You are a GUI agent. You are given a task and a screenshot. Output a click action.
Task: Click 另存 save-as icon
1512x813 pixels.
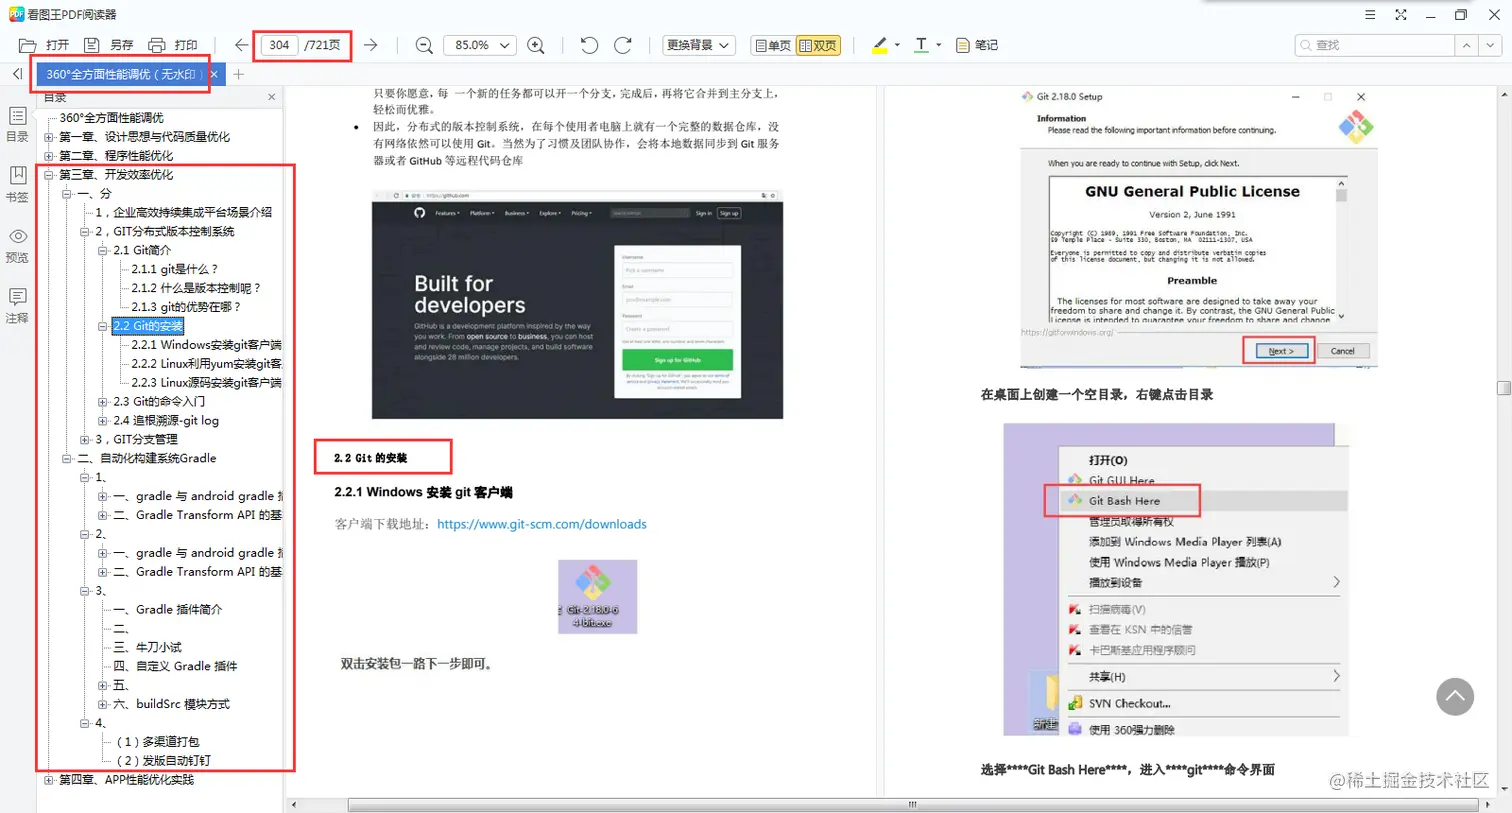[x=91, y=45]
